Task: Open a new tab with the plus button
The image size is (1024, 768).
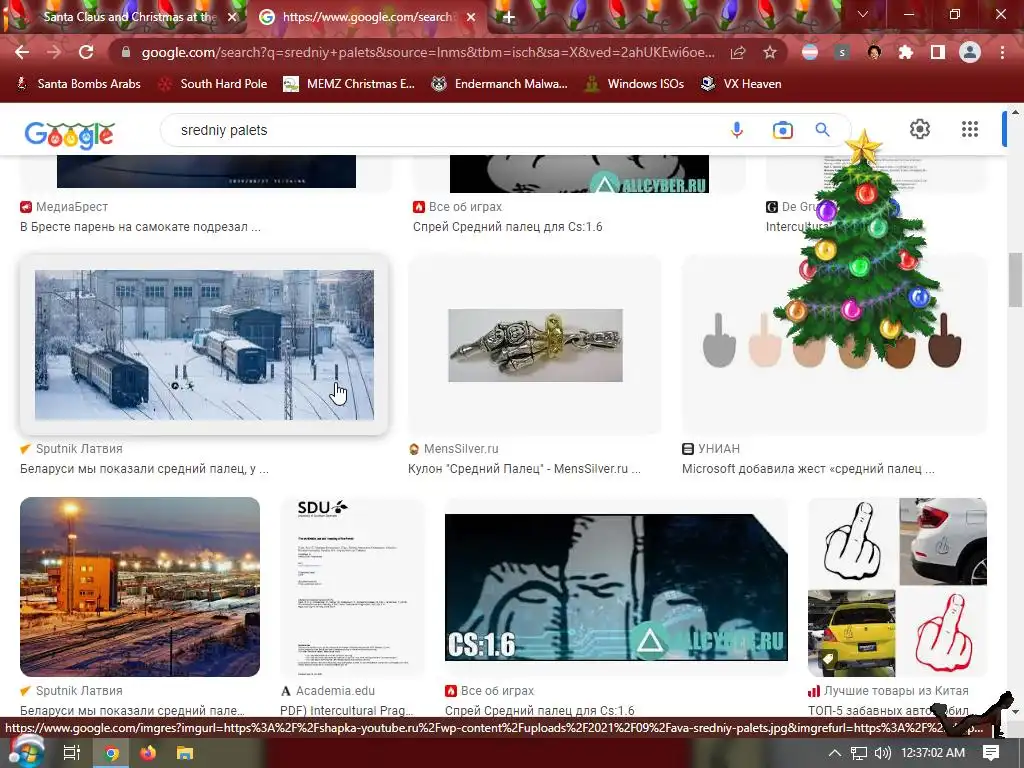Action: point(509,17)
